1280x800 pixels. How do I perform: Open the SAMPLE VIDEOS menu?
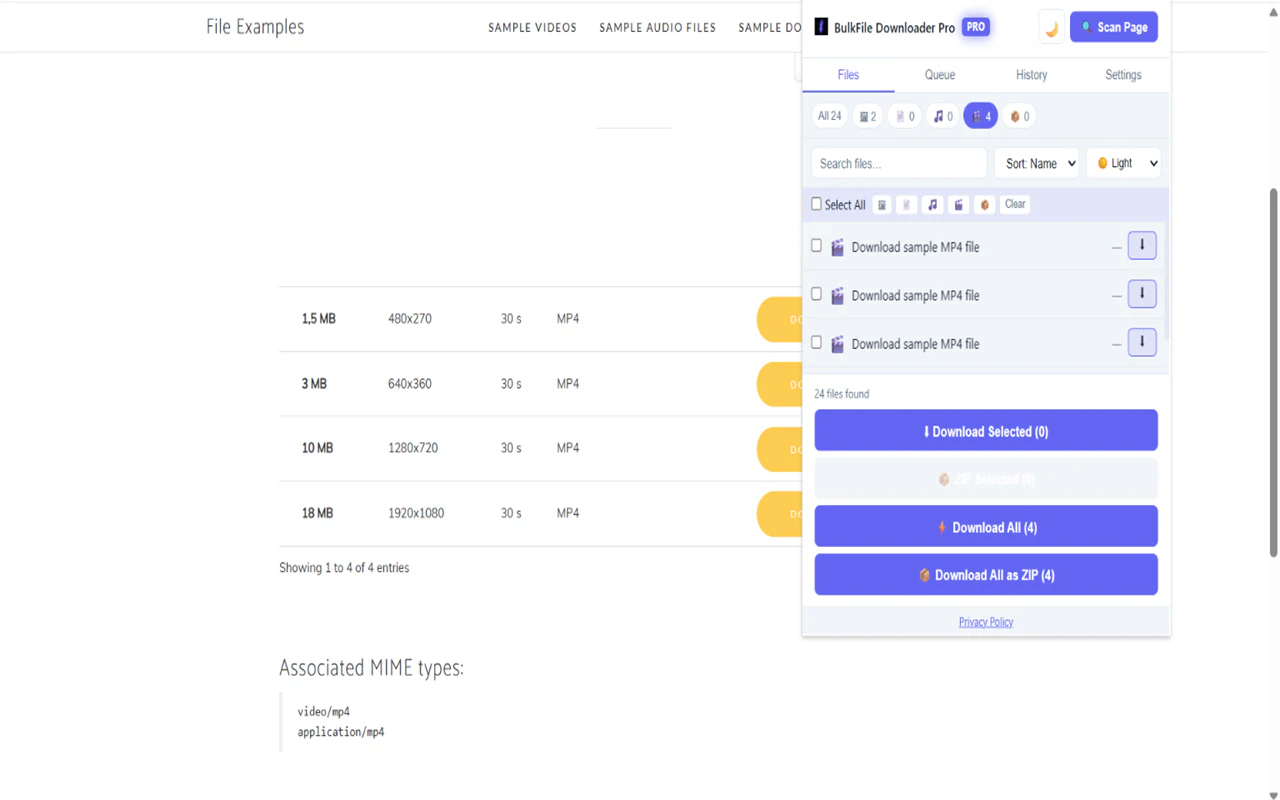pos(532,28)
